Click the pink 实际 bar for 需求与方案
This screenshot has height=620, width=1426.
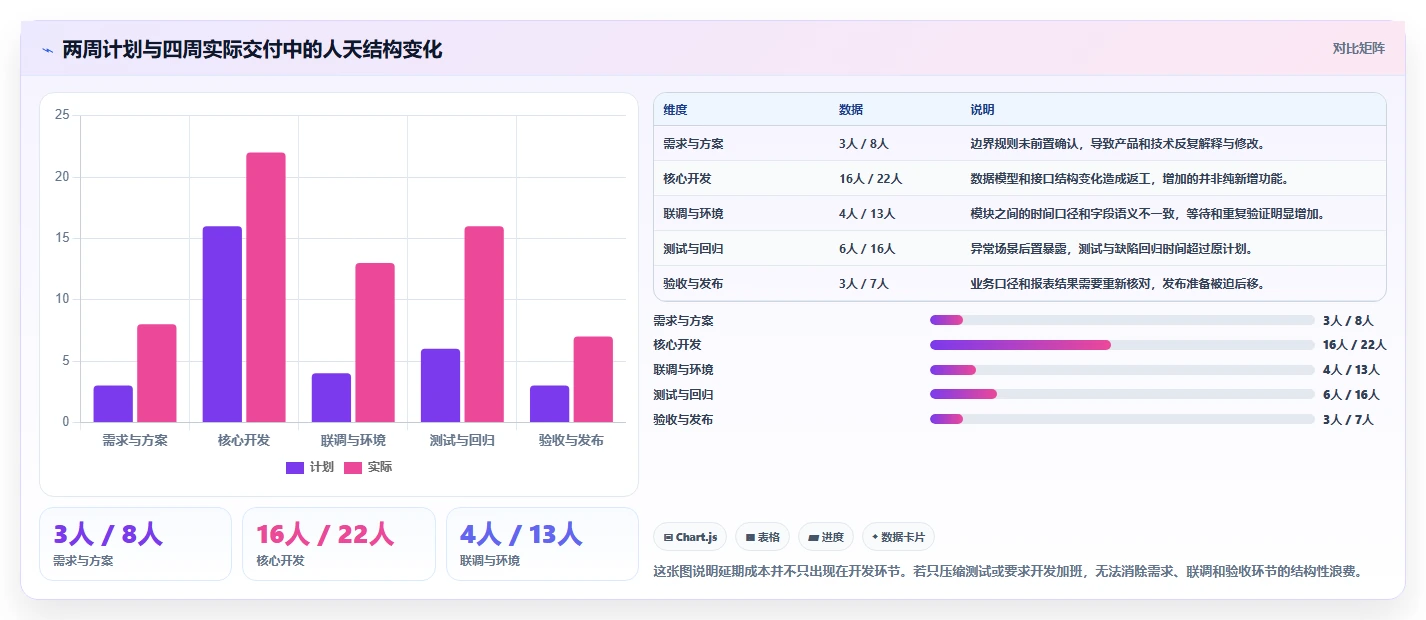pos(157,373)
